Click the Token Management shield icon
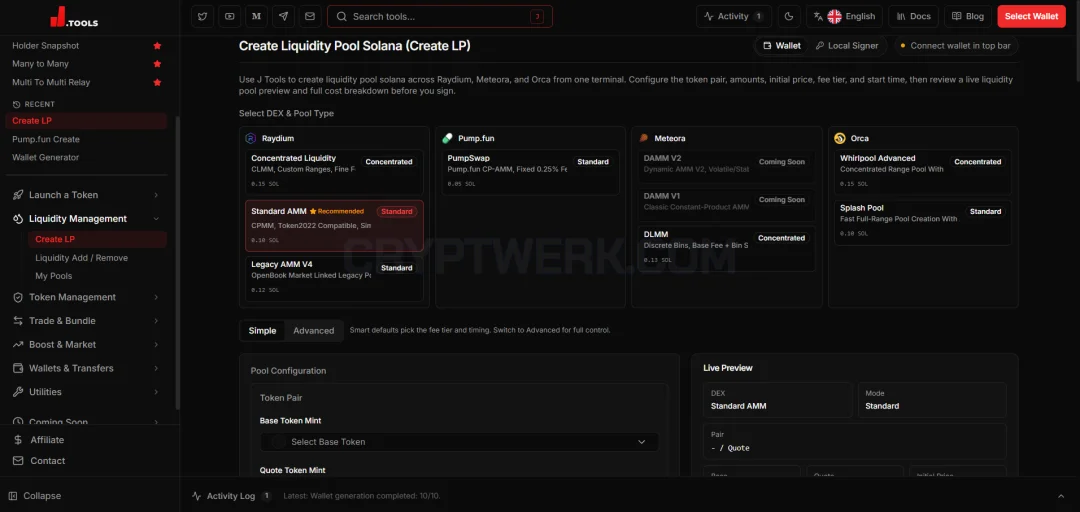The width and height of the screenshot is (1080, 512). 18,297
